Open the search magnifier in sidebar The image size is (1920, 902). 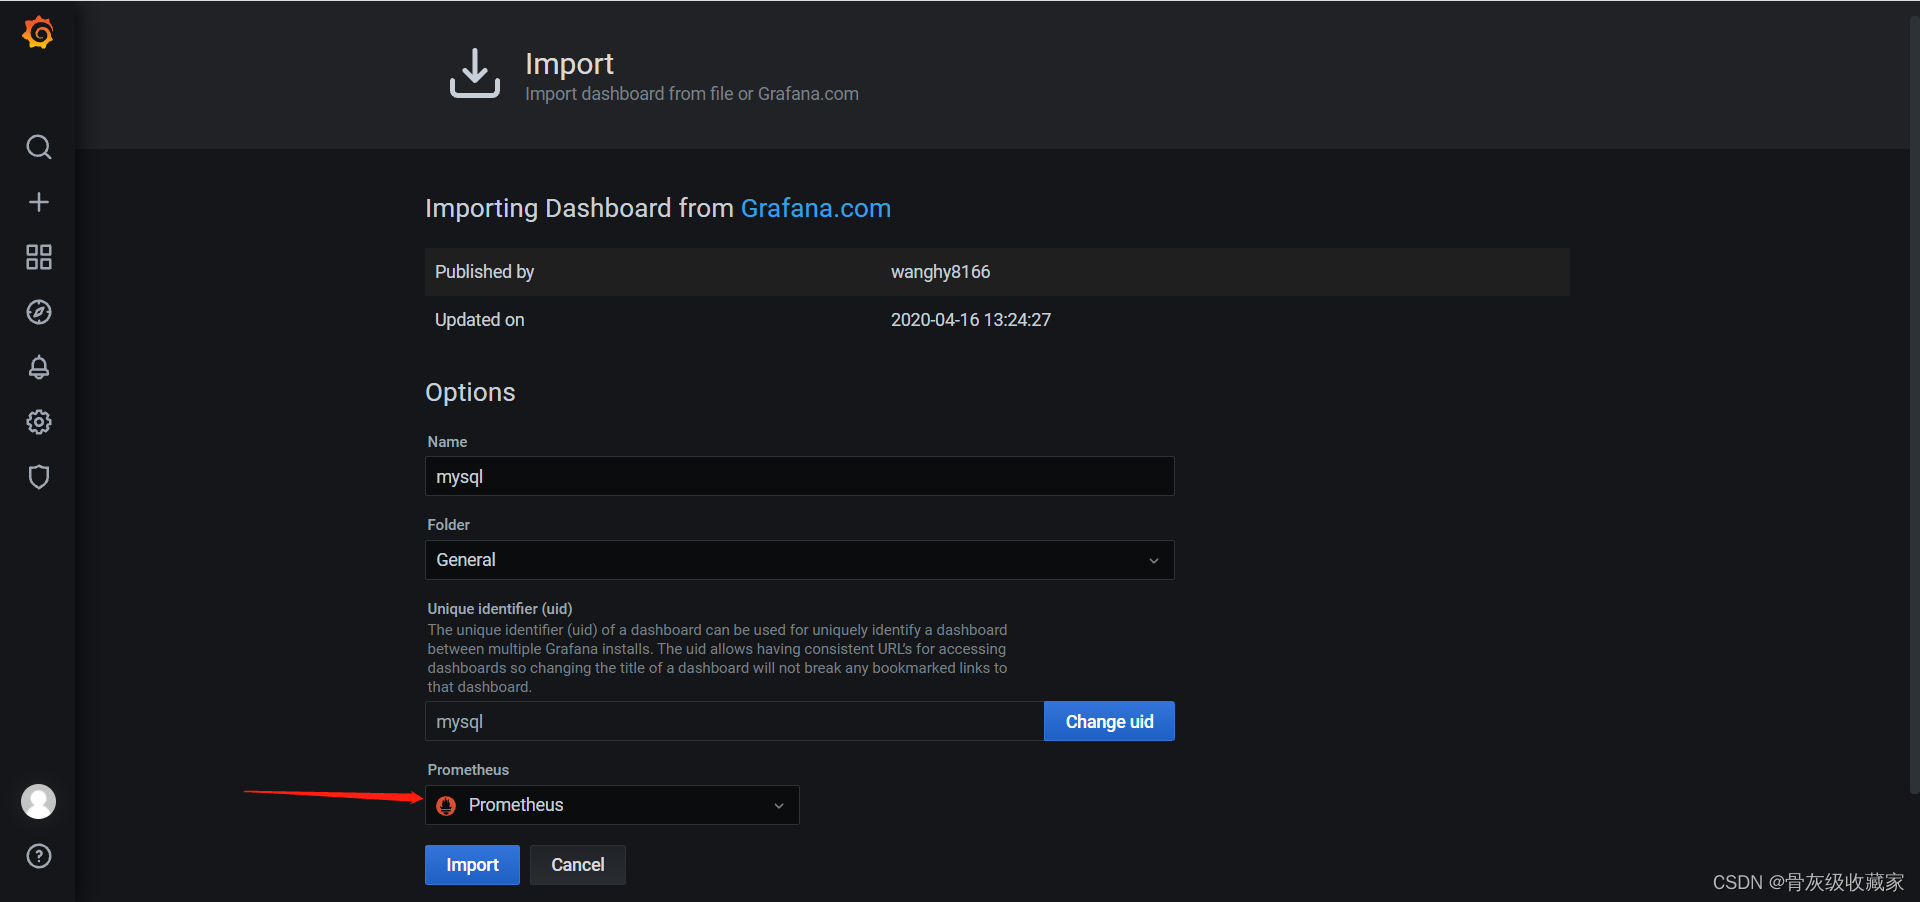38,147
